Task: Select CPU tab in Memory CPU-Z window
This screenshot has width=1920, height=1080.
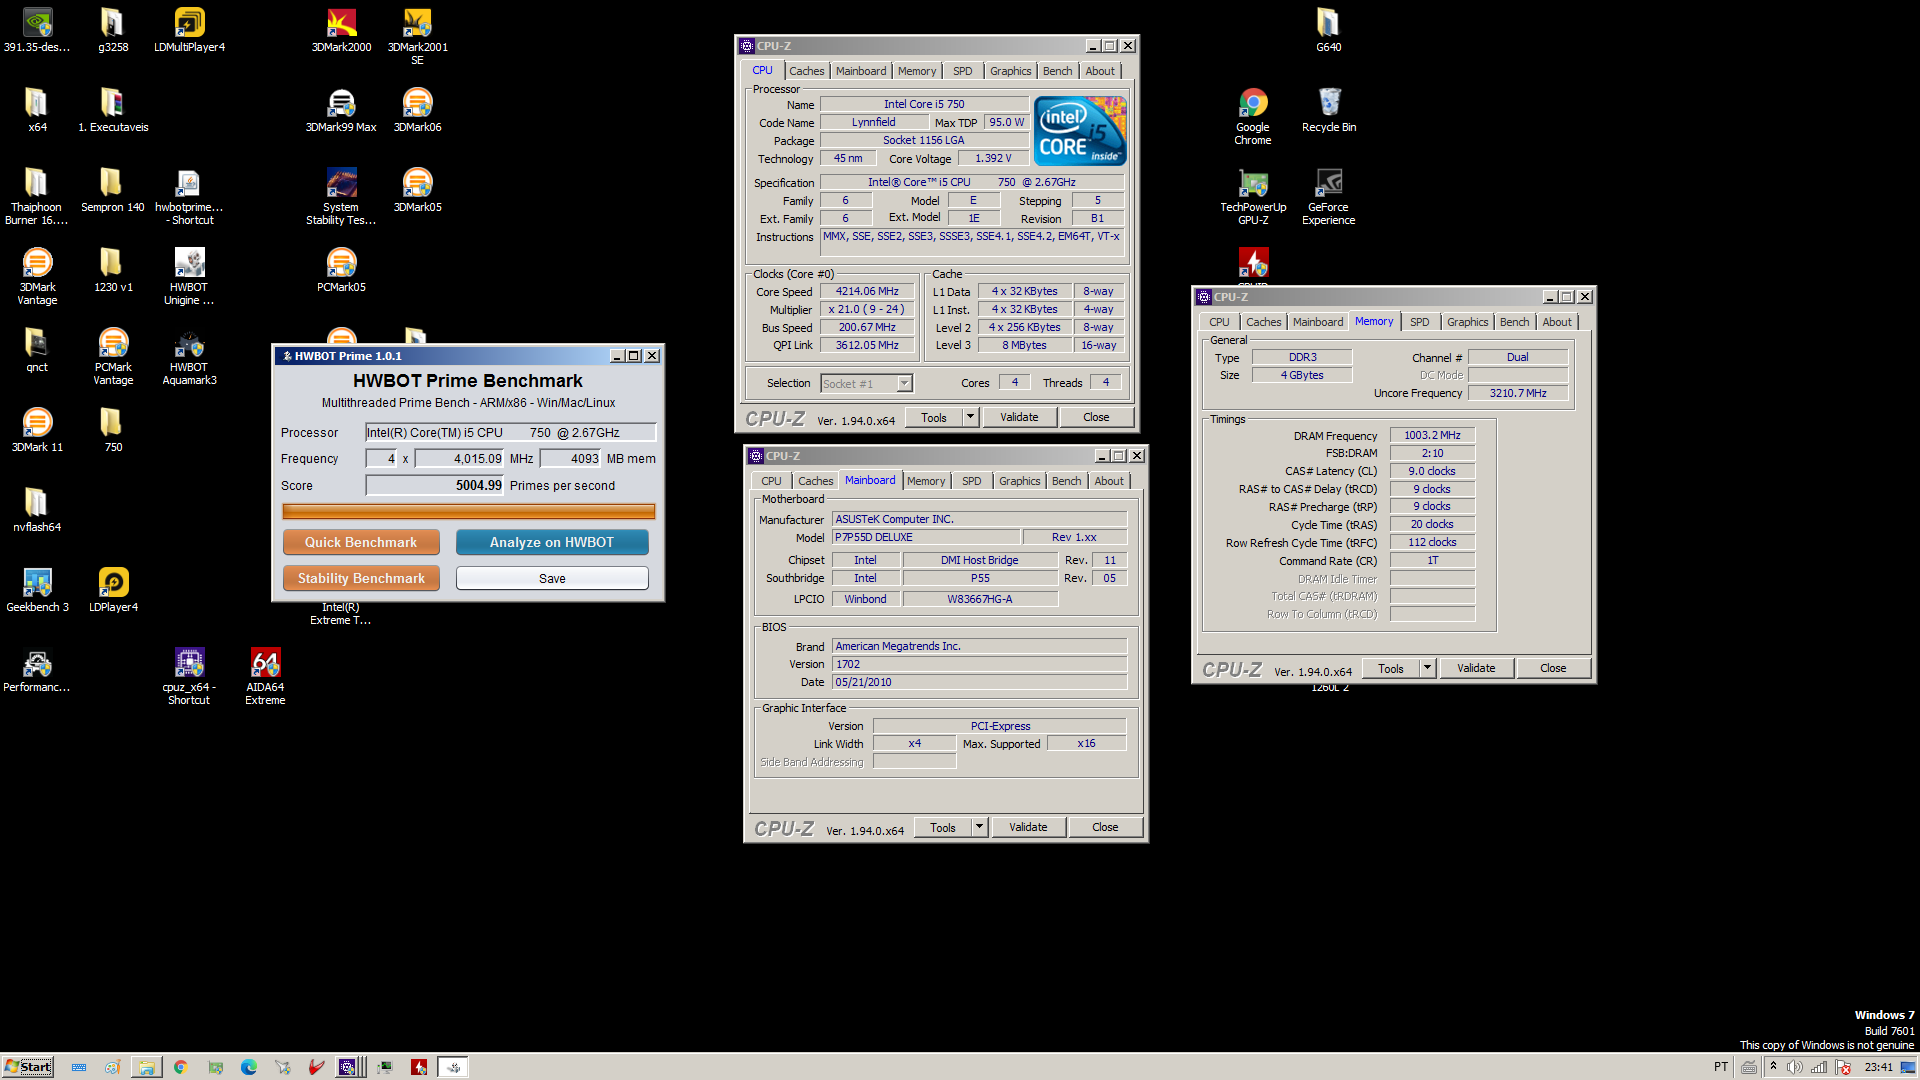Action: click(1219, 322)
